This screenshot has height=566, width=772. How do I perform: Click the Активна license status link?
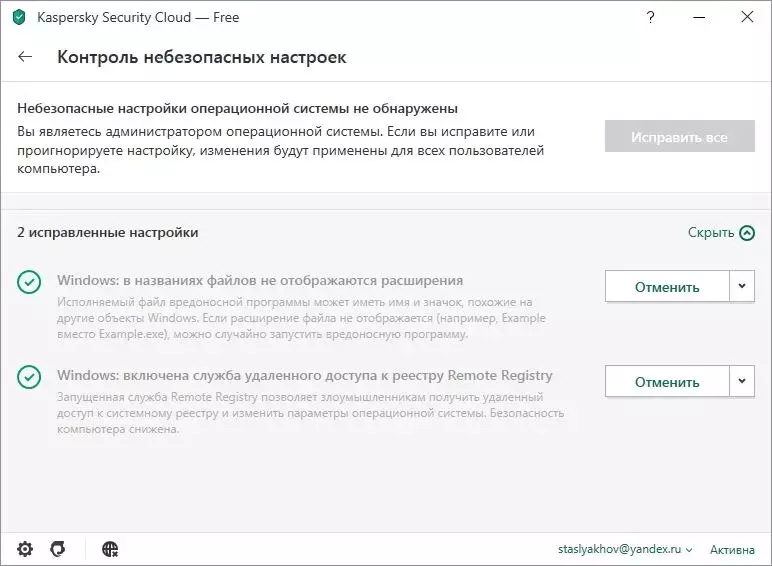[x=732, y=549]
